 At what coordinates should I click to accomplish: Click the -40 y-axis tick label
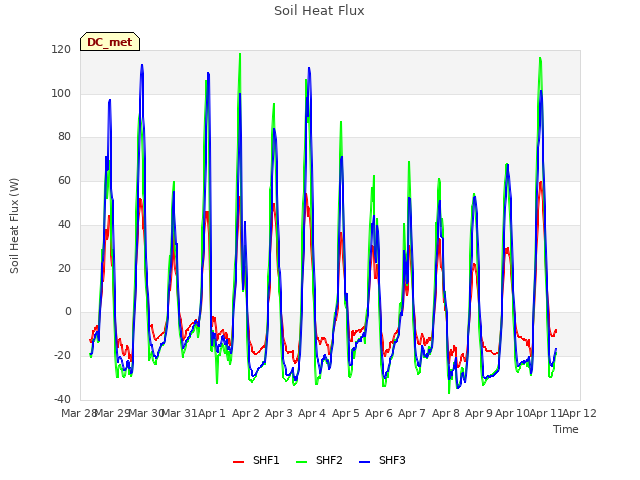[x=62, y=399]
